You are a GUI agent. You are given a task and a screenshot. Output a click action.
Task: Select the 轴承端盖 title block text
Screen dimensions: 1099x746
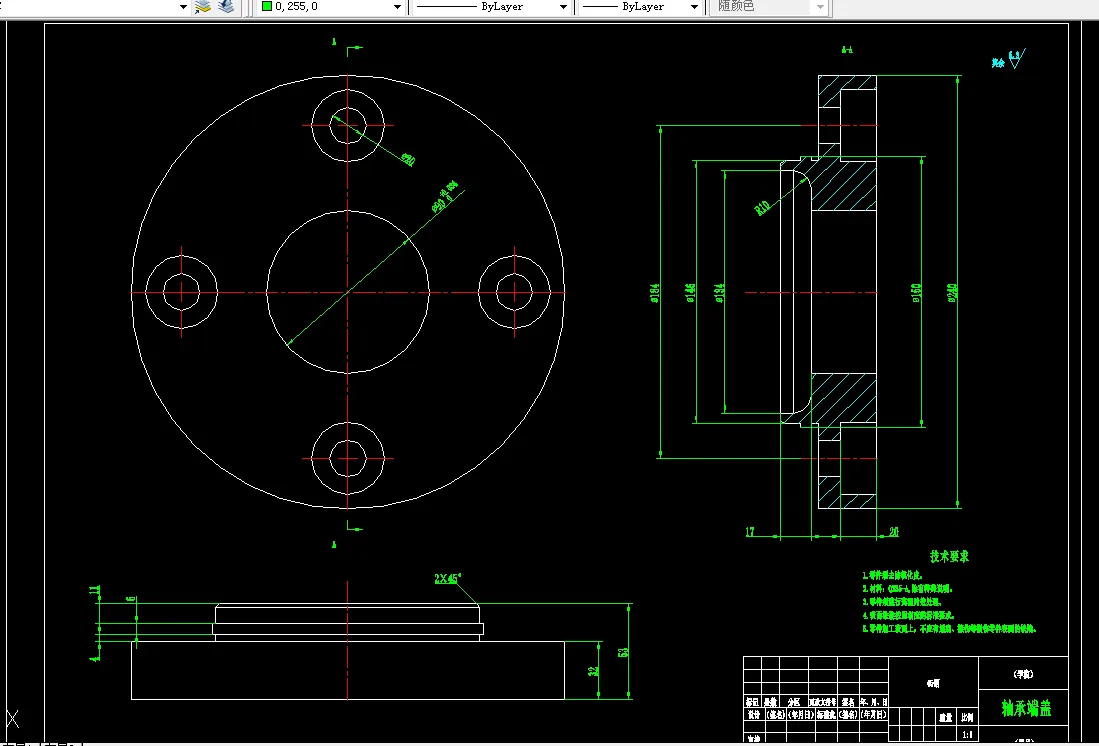1026,708
